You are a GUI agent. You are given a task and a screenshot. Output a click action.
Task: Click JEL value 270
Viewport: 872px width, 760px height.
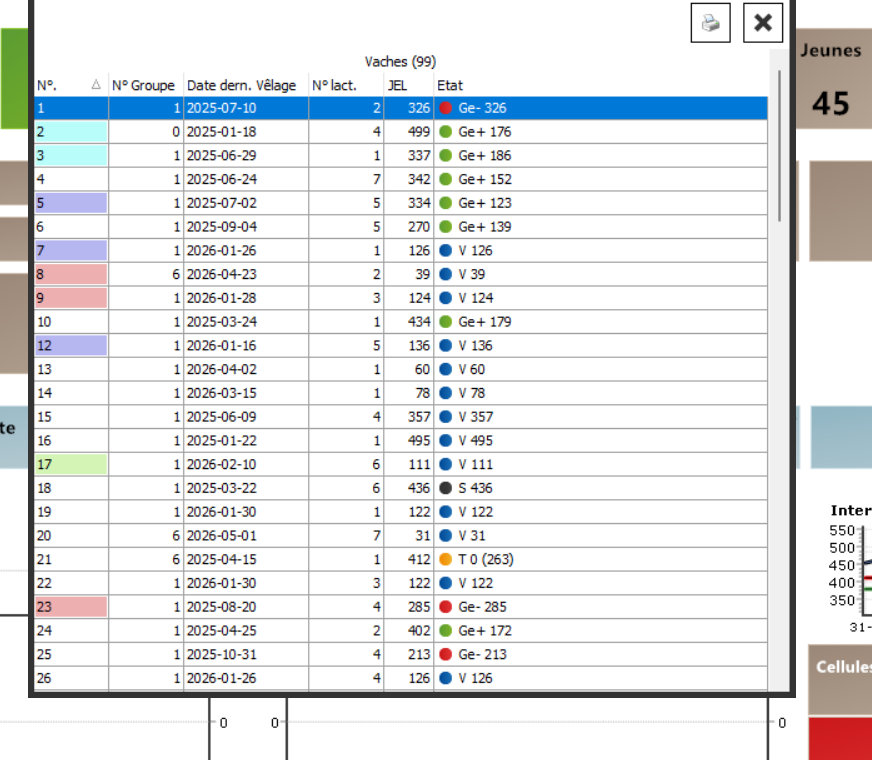(419, 227)
